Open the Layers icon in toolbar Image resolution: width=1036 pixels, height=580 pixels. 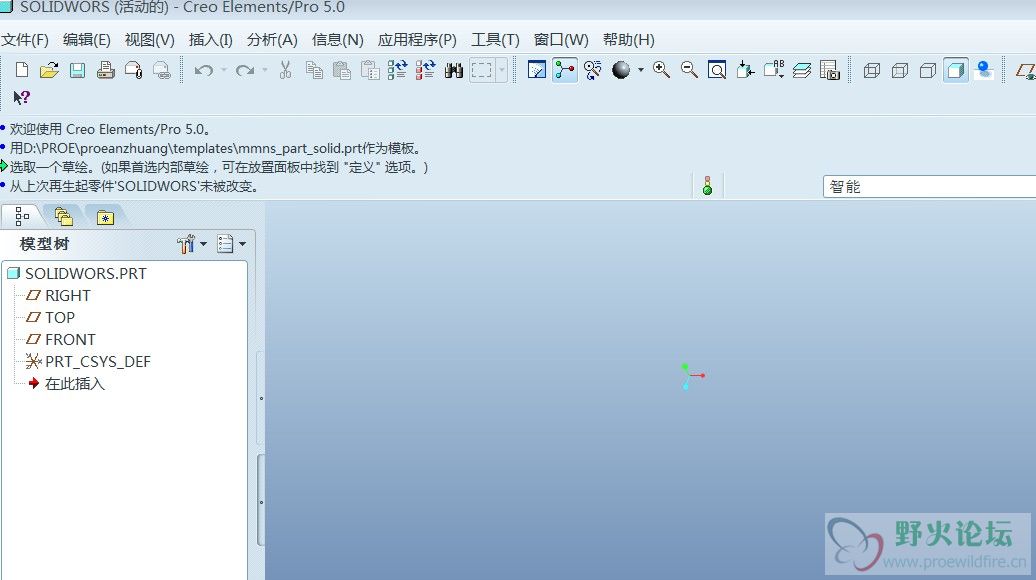801,70
